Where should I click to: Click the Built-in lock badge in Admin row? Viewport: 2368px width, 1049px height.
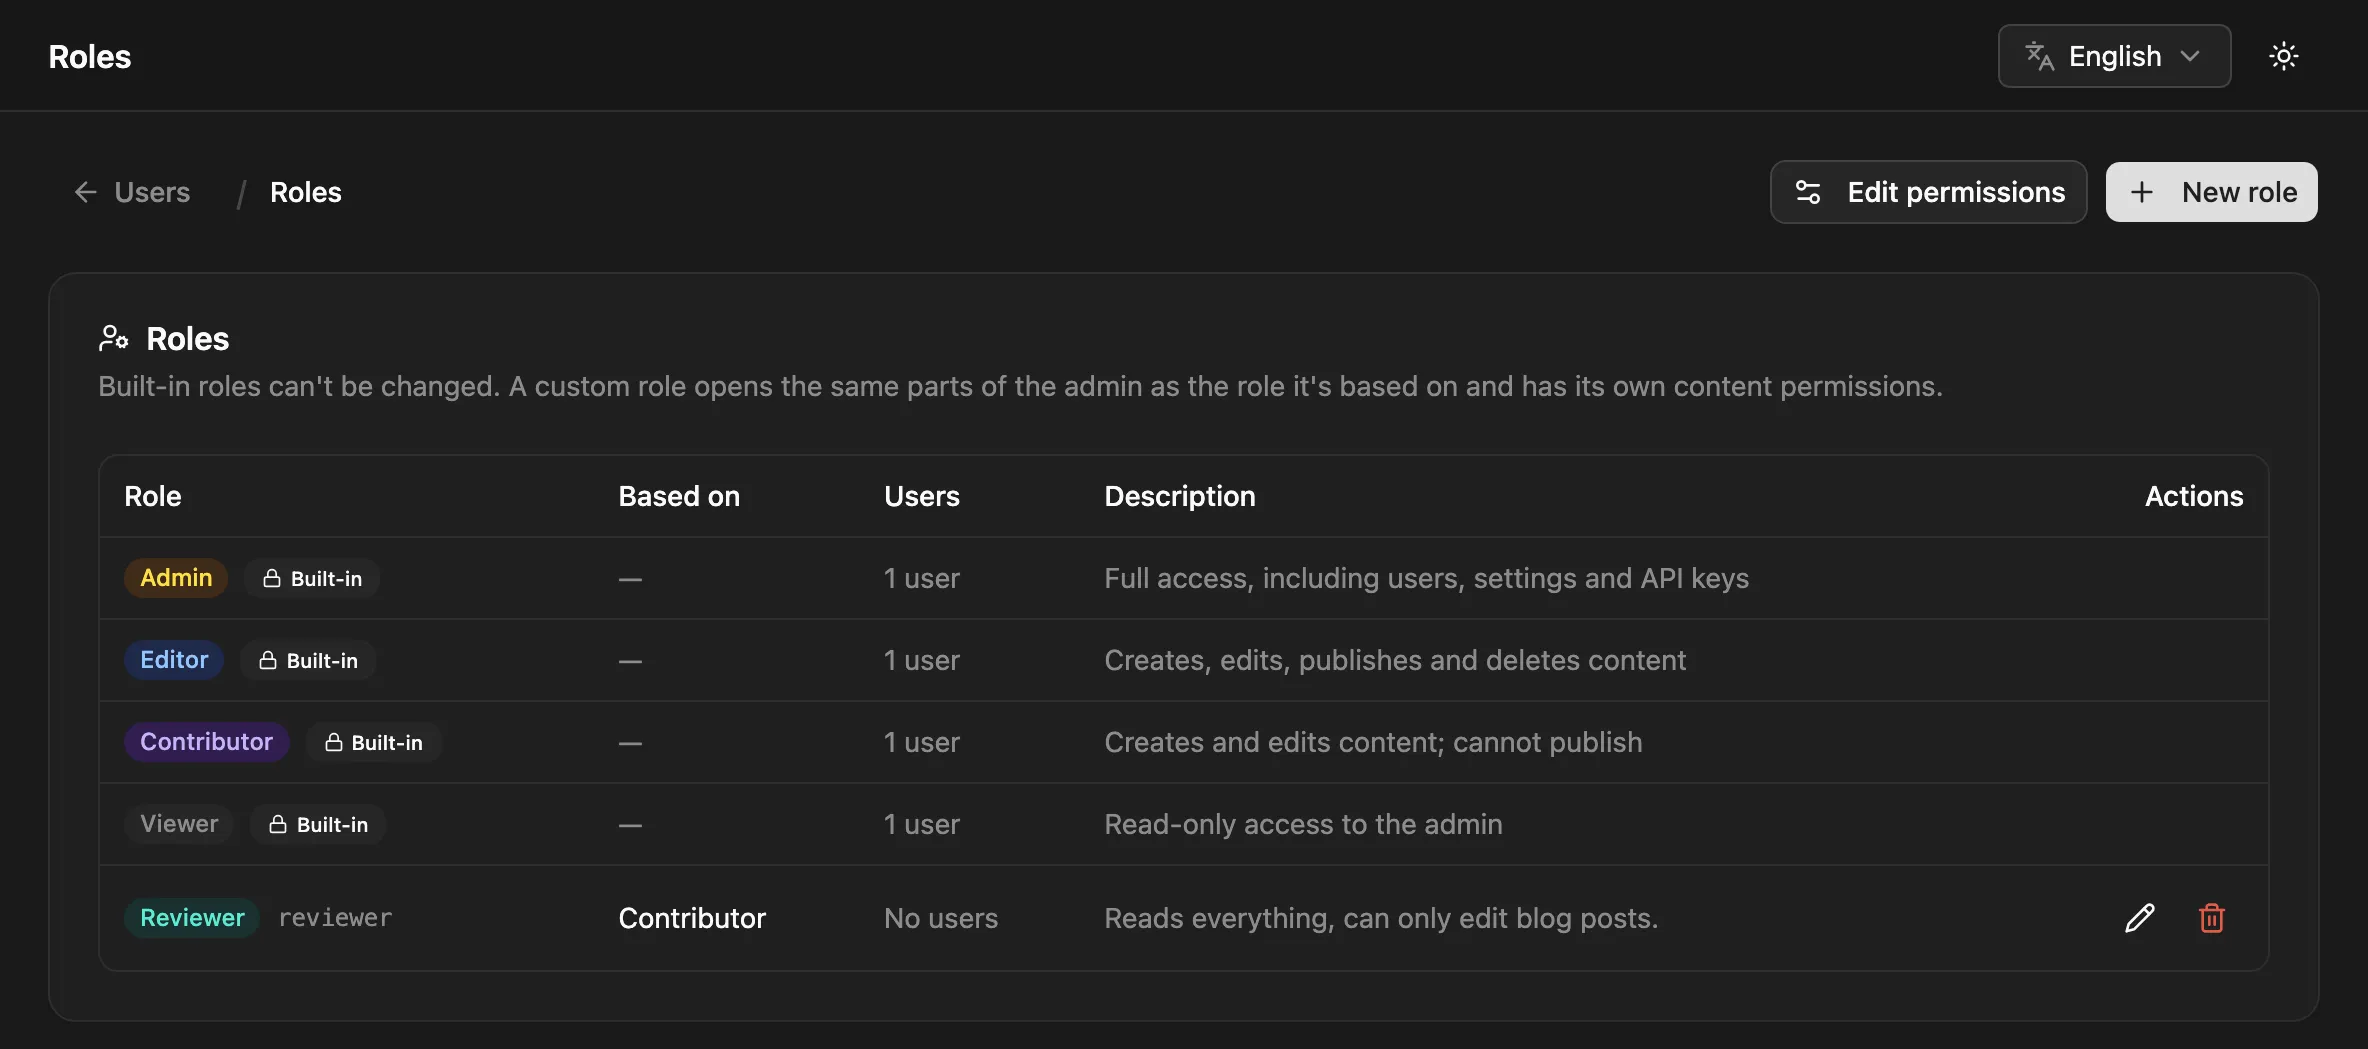pyautogui.click(x=312, y=578)
